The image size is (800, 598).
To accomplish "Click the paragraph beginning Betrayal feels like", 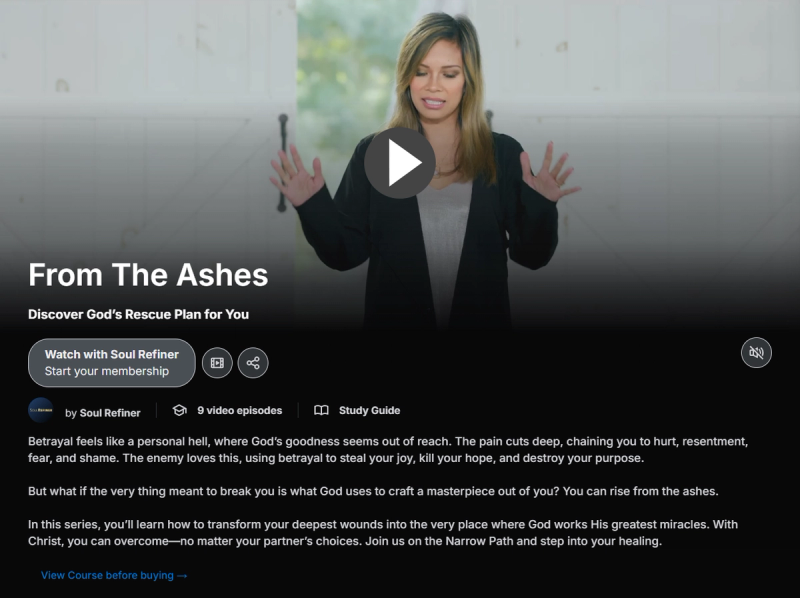I will pyautogui.click(x=388, y=450).
